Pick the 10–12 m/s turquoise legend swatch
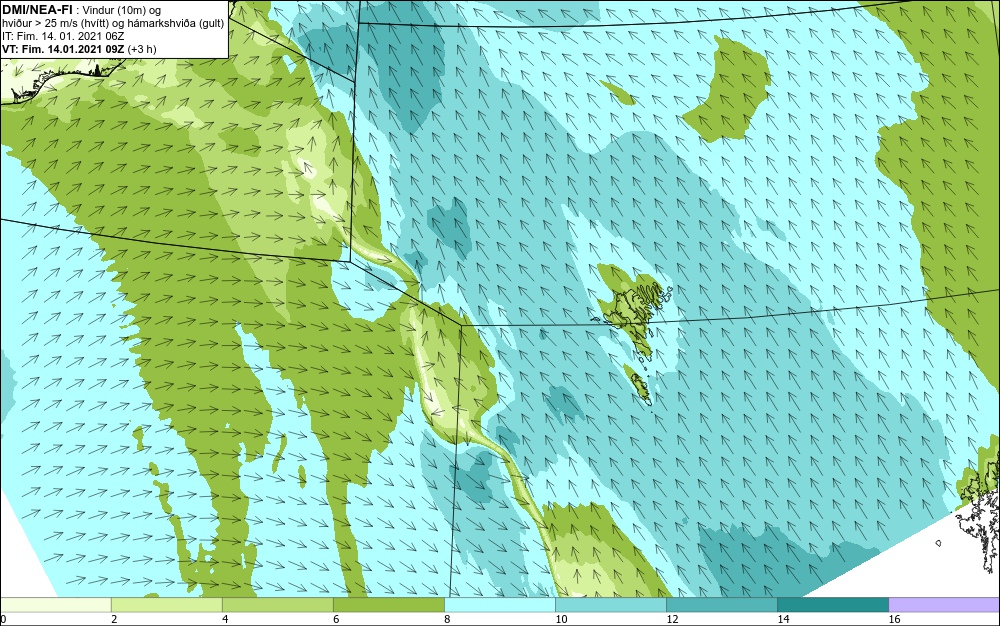Image resolution: width=1000 pixels, height=626 pixels. tap(610, 604)
